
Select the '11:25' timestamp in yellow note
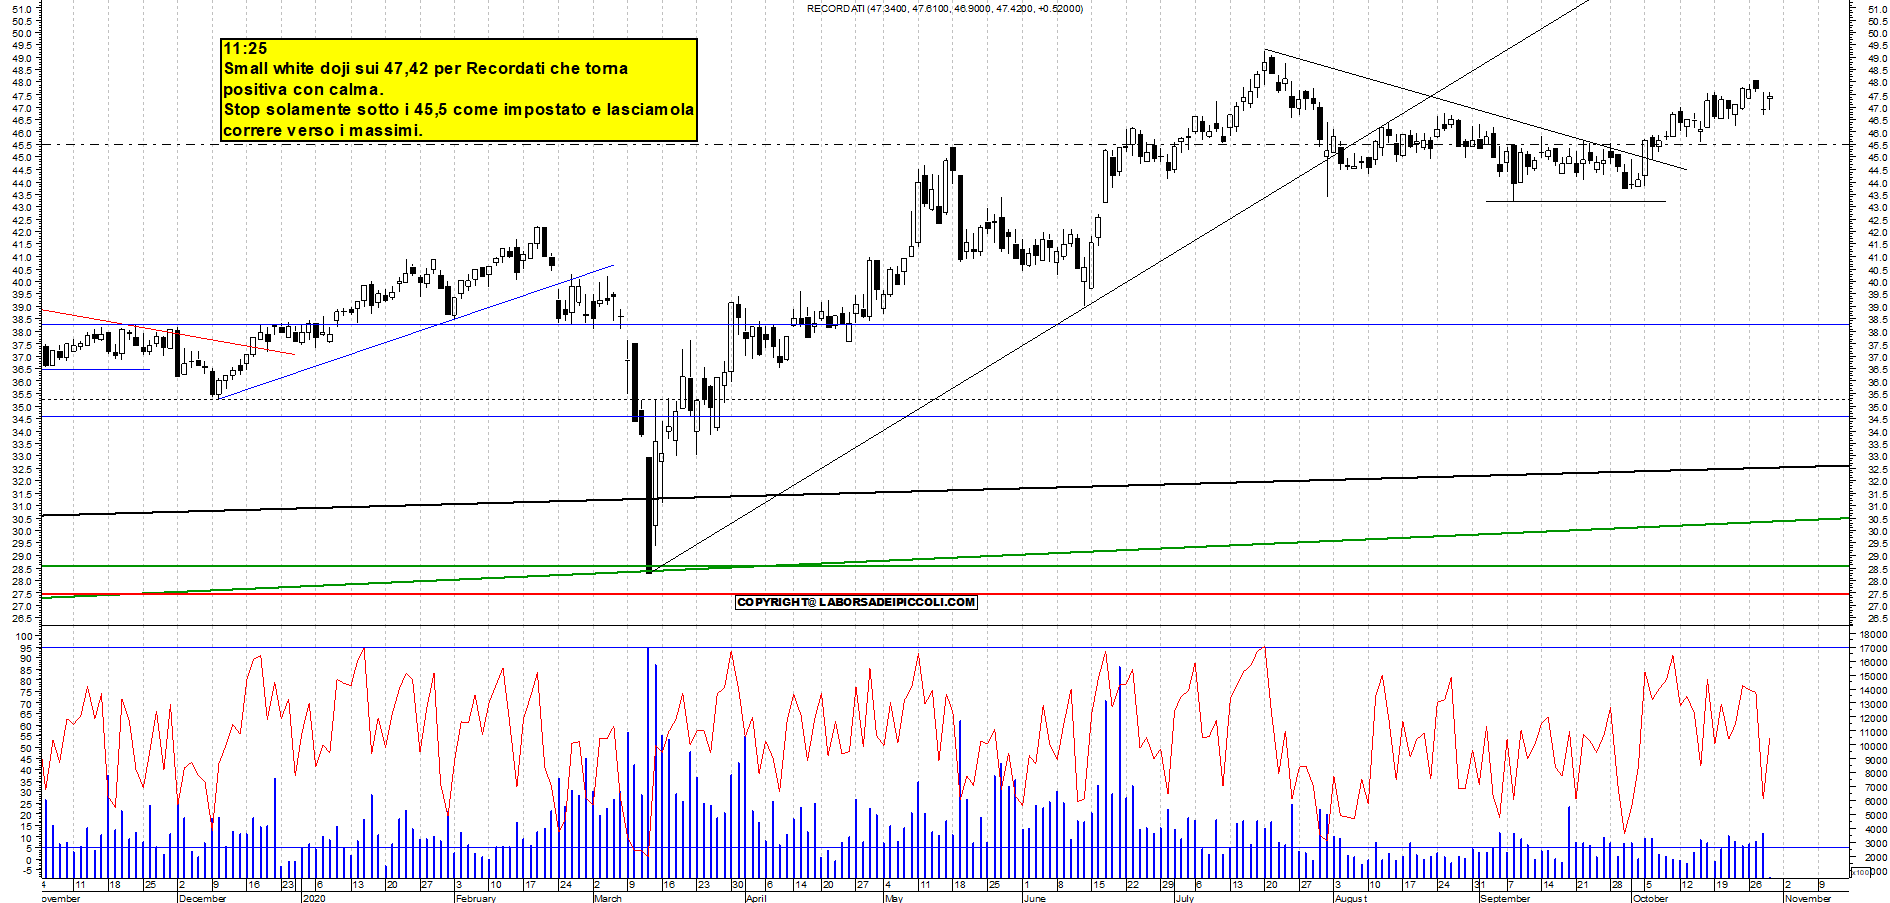tap(245, 48)
